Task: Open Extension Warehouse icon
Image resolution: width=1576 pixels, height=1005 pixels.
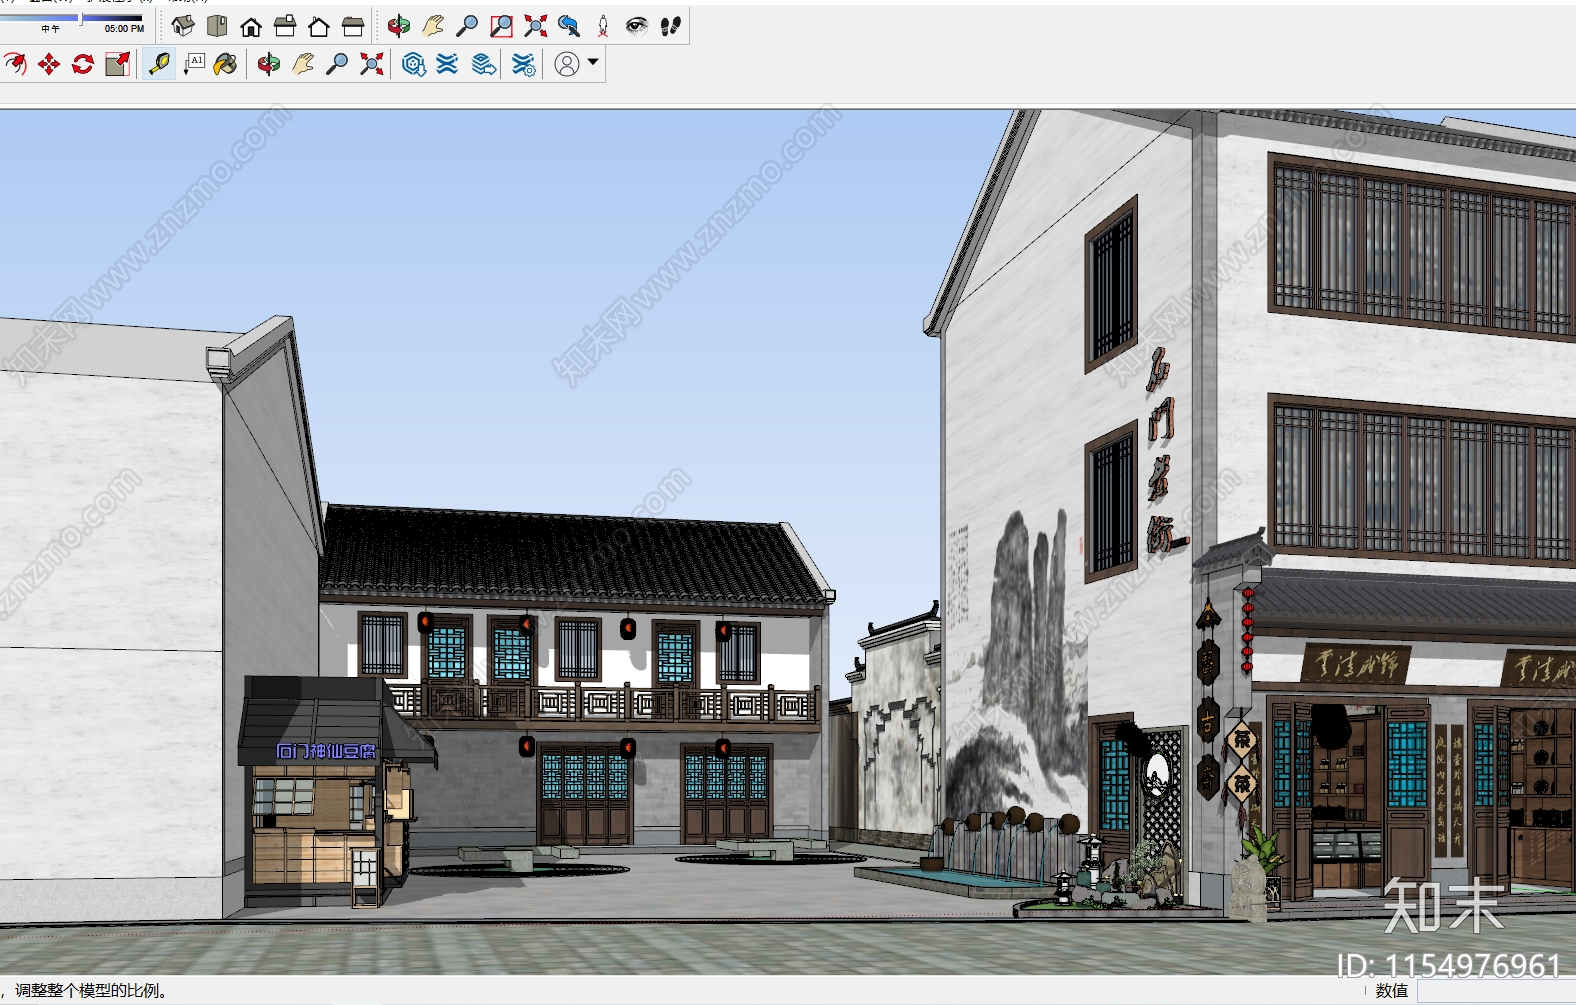Action: pos(447,64)
